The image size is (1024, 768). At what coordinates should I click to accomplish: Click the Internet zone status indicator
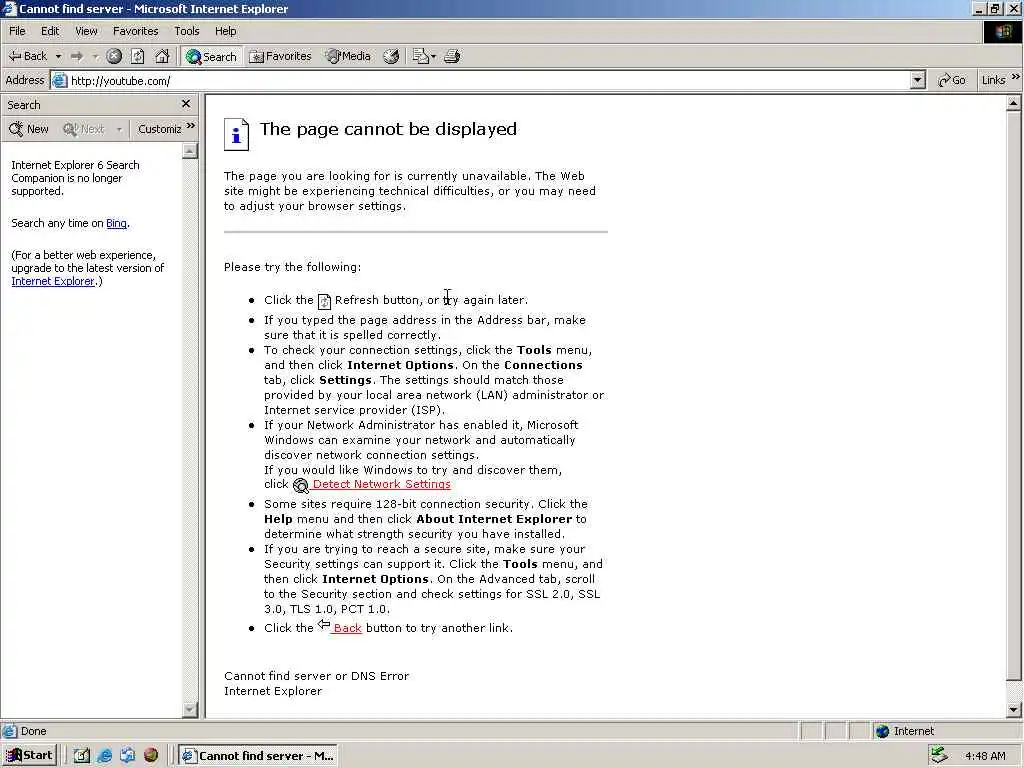click(x=905, y=731)
